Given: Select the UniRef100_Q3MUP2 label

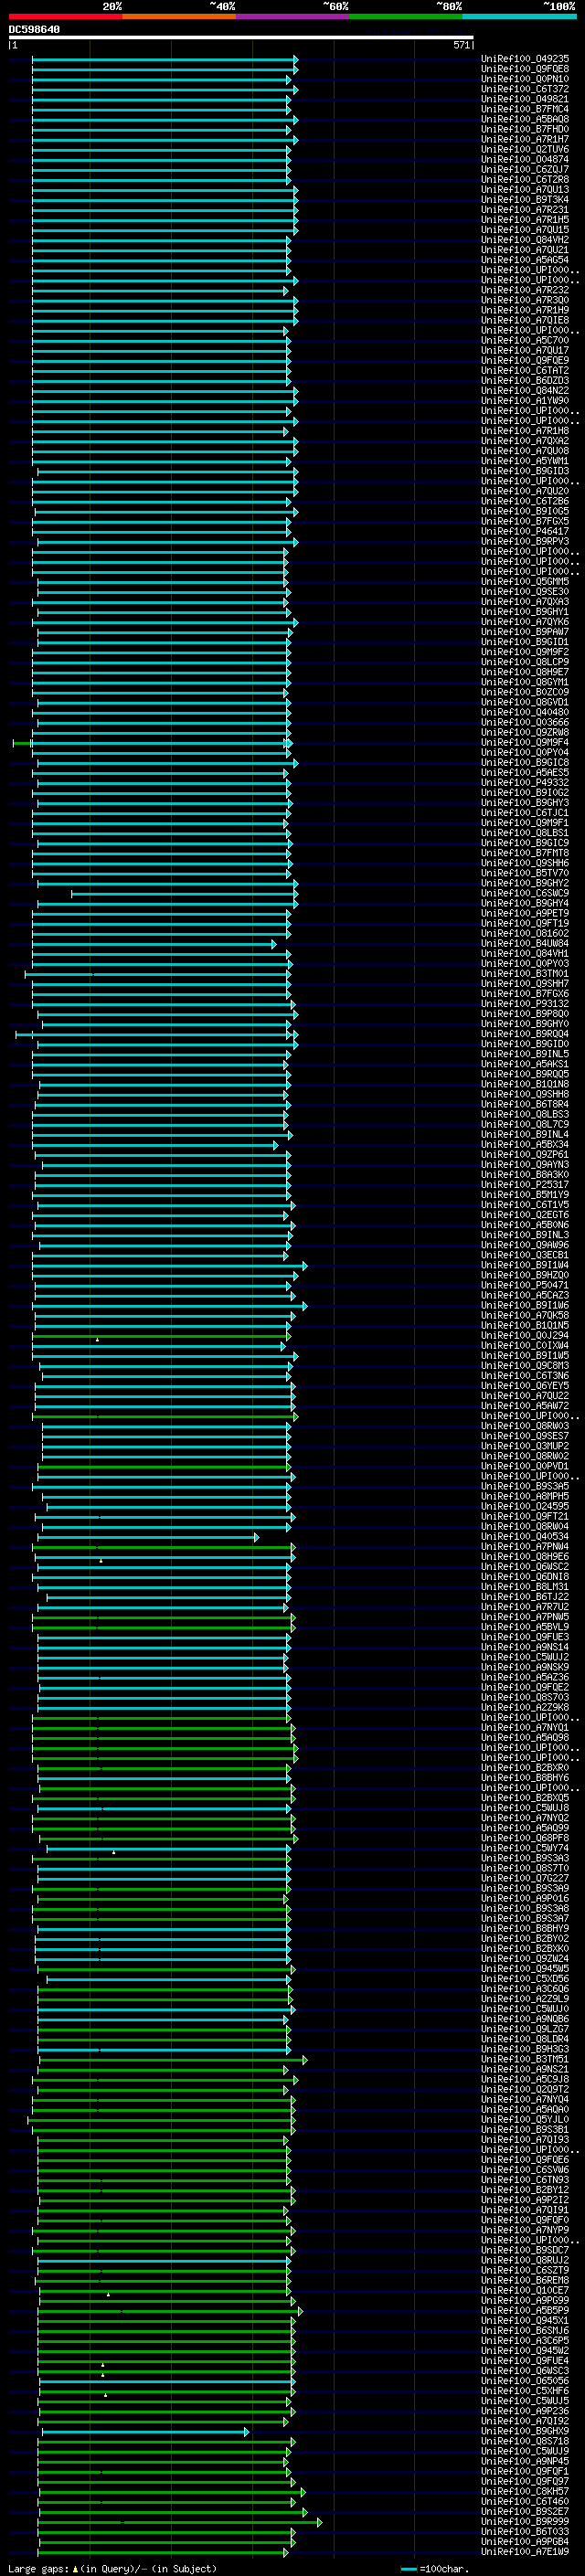Looking at the screenshot, I should tap(525, 1446).
